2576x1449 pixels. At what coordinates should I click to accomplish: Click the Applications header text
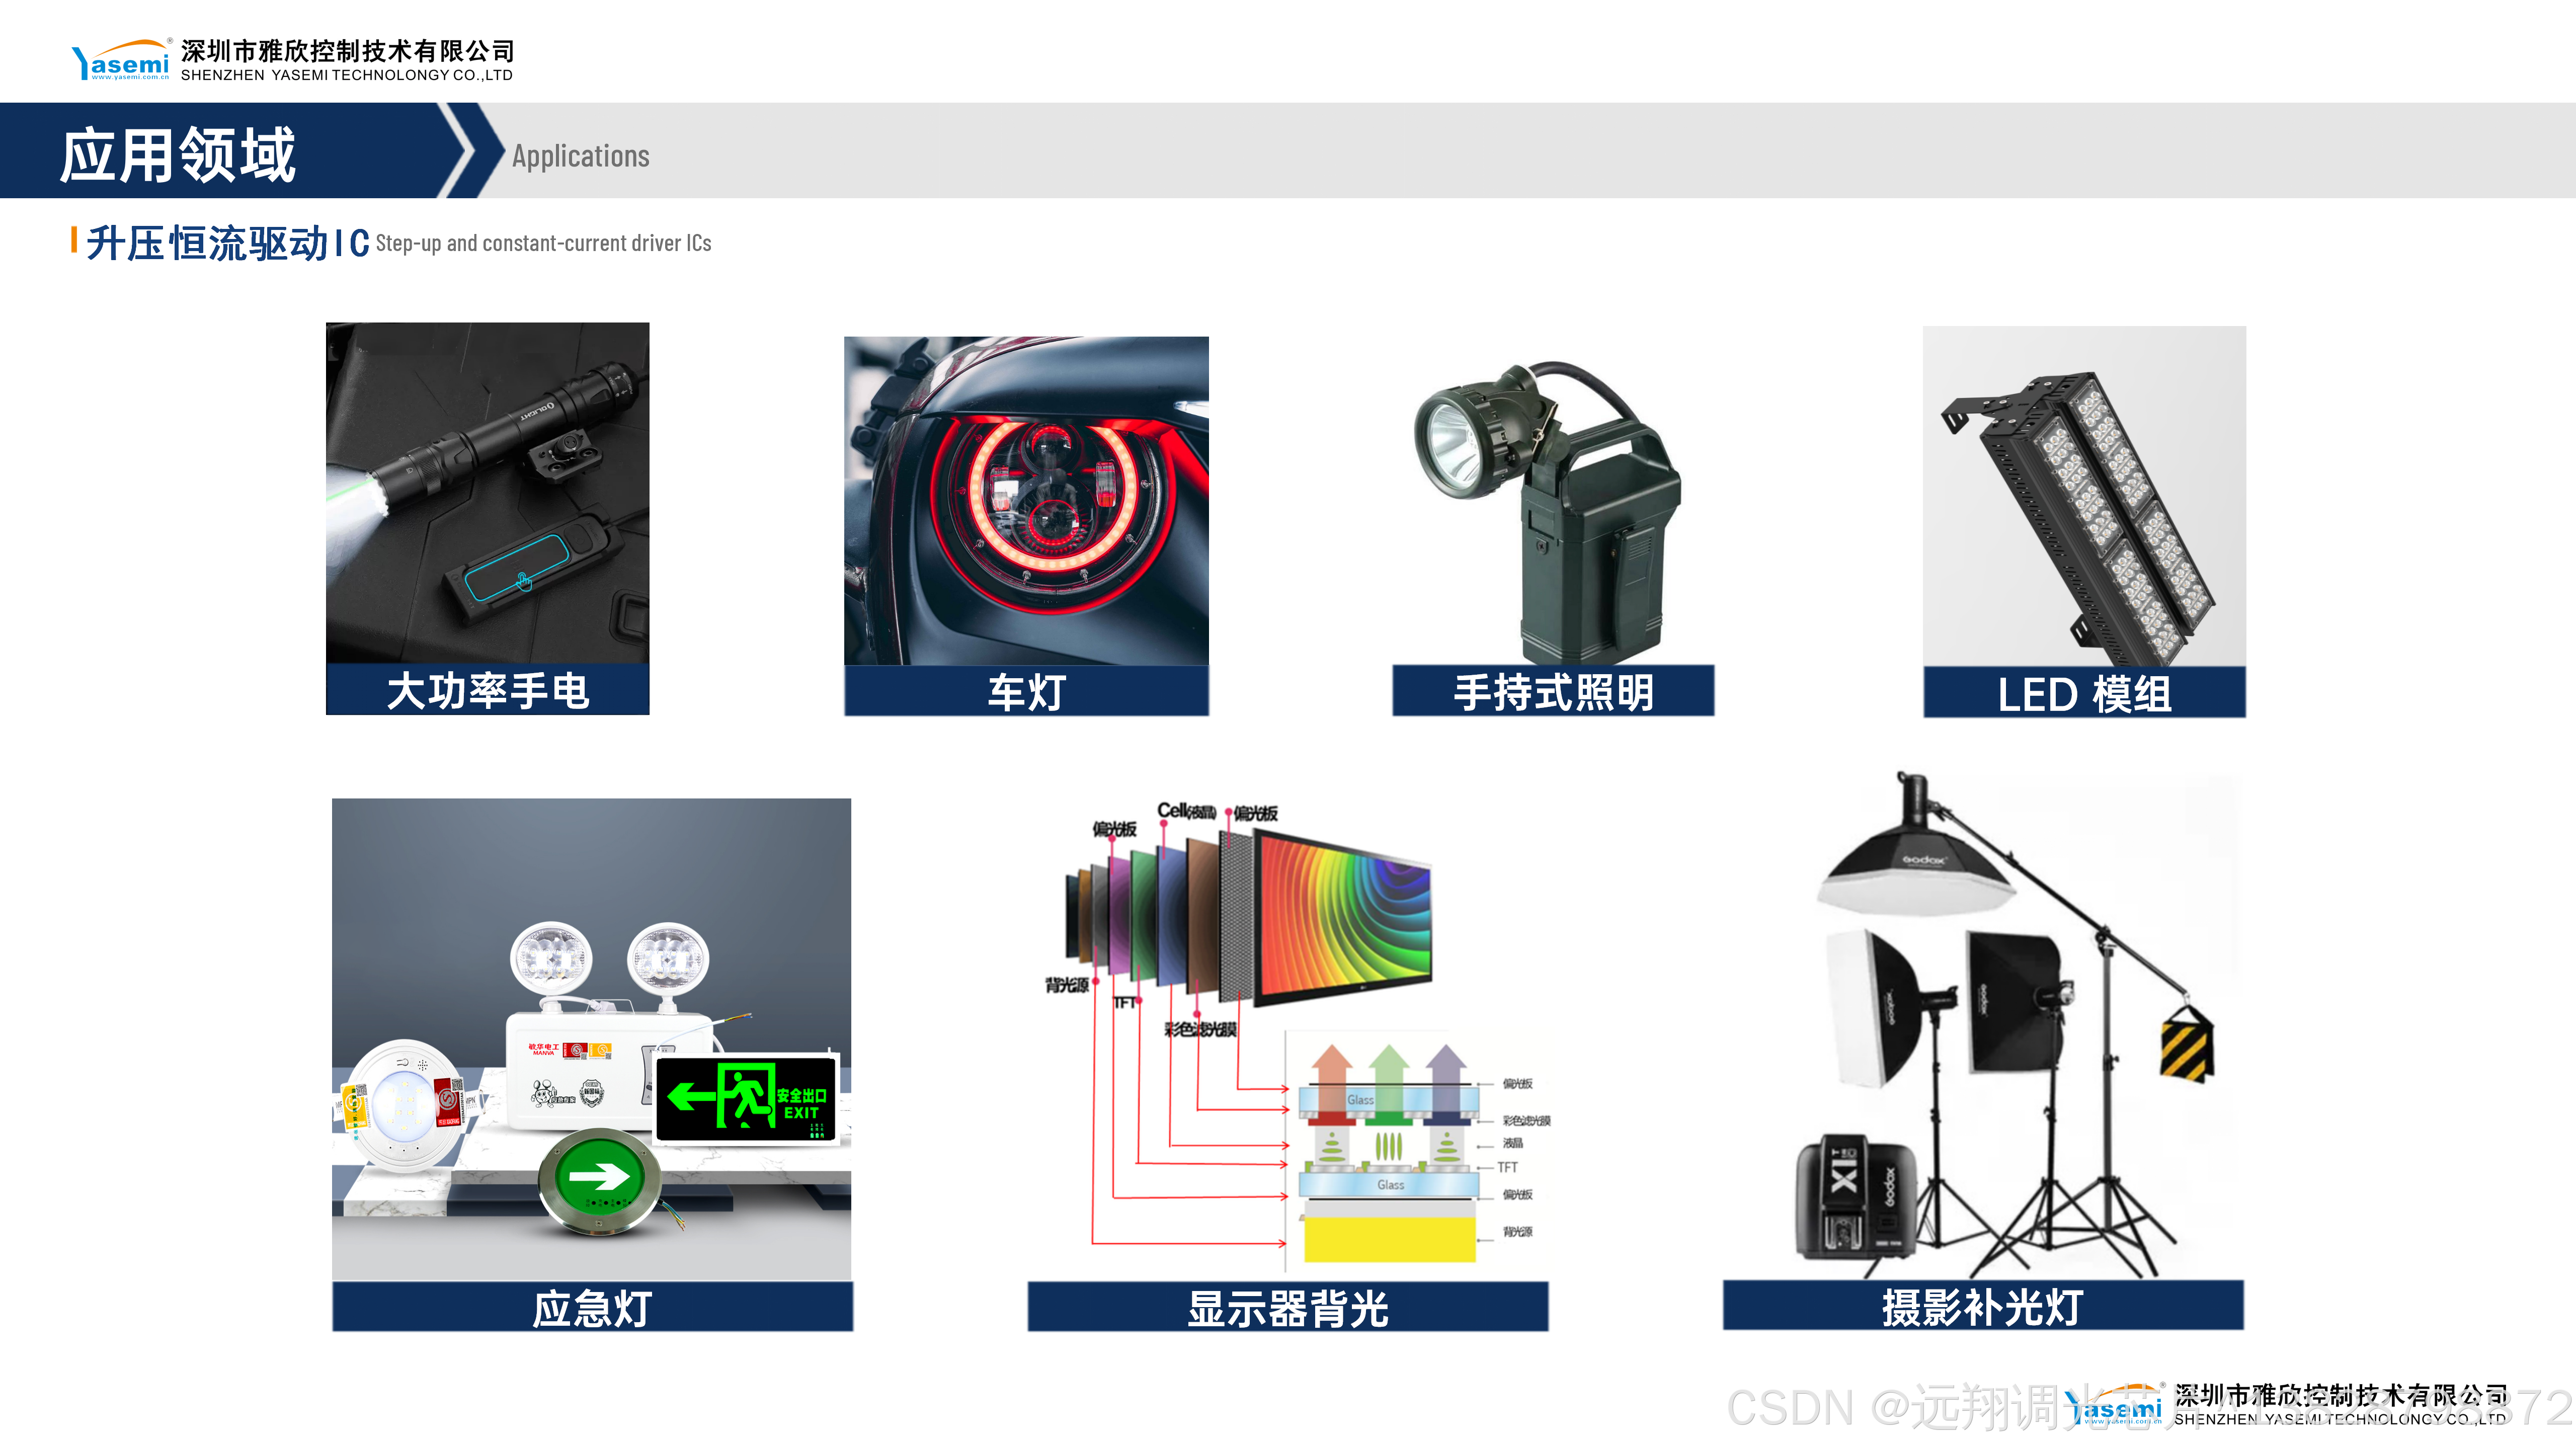pos(580,156)
